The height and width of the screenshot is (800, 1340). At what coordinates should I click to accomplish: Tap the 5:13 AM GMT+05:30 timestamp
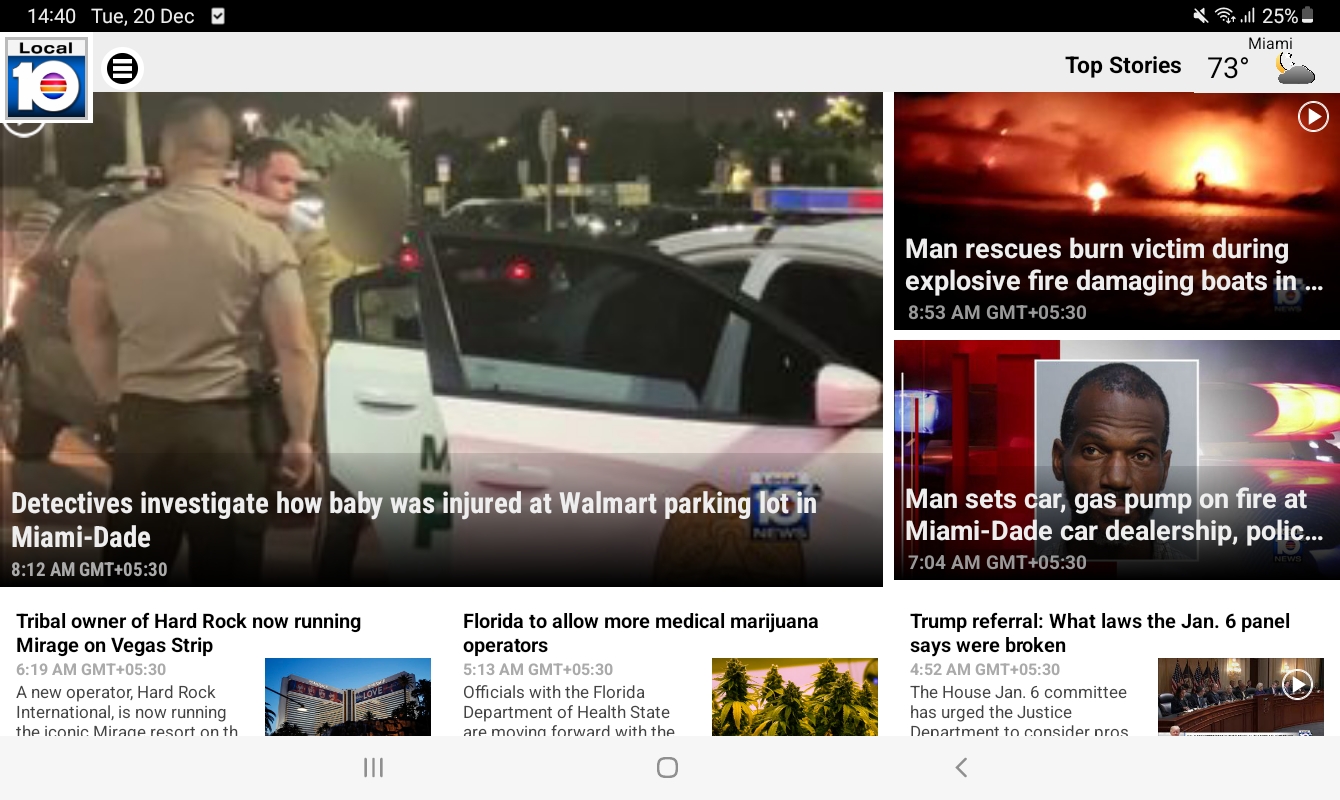(x=538, y=670)
